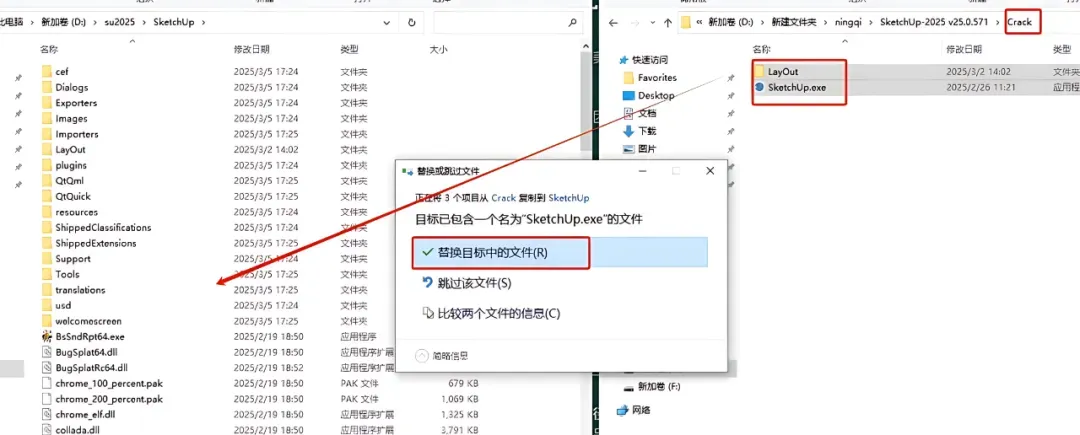This screenshot has height=435, width=1080.
Task: Click the refresh button in left Explorer window
Action: tap(412, 23)
